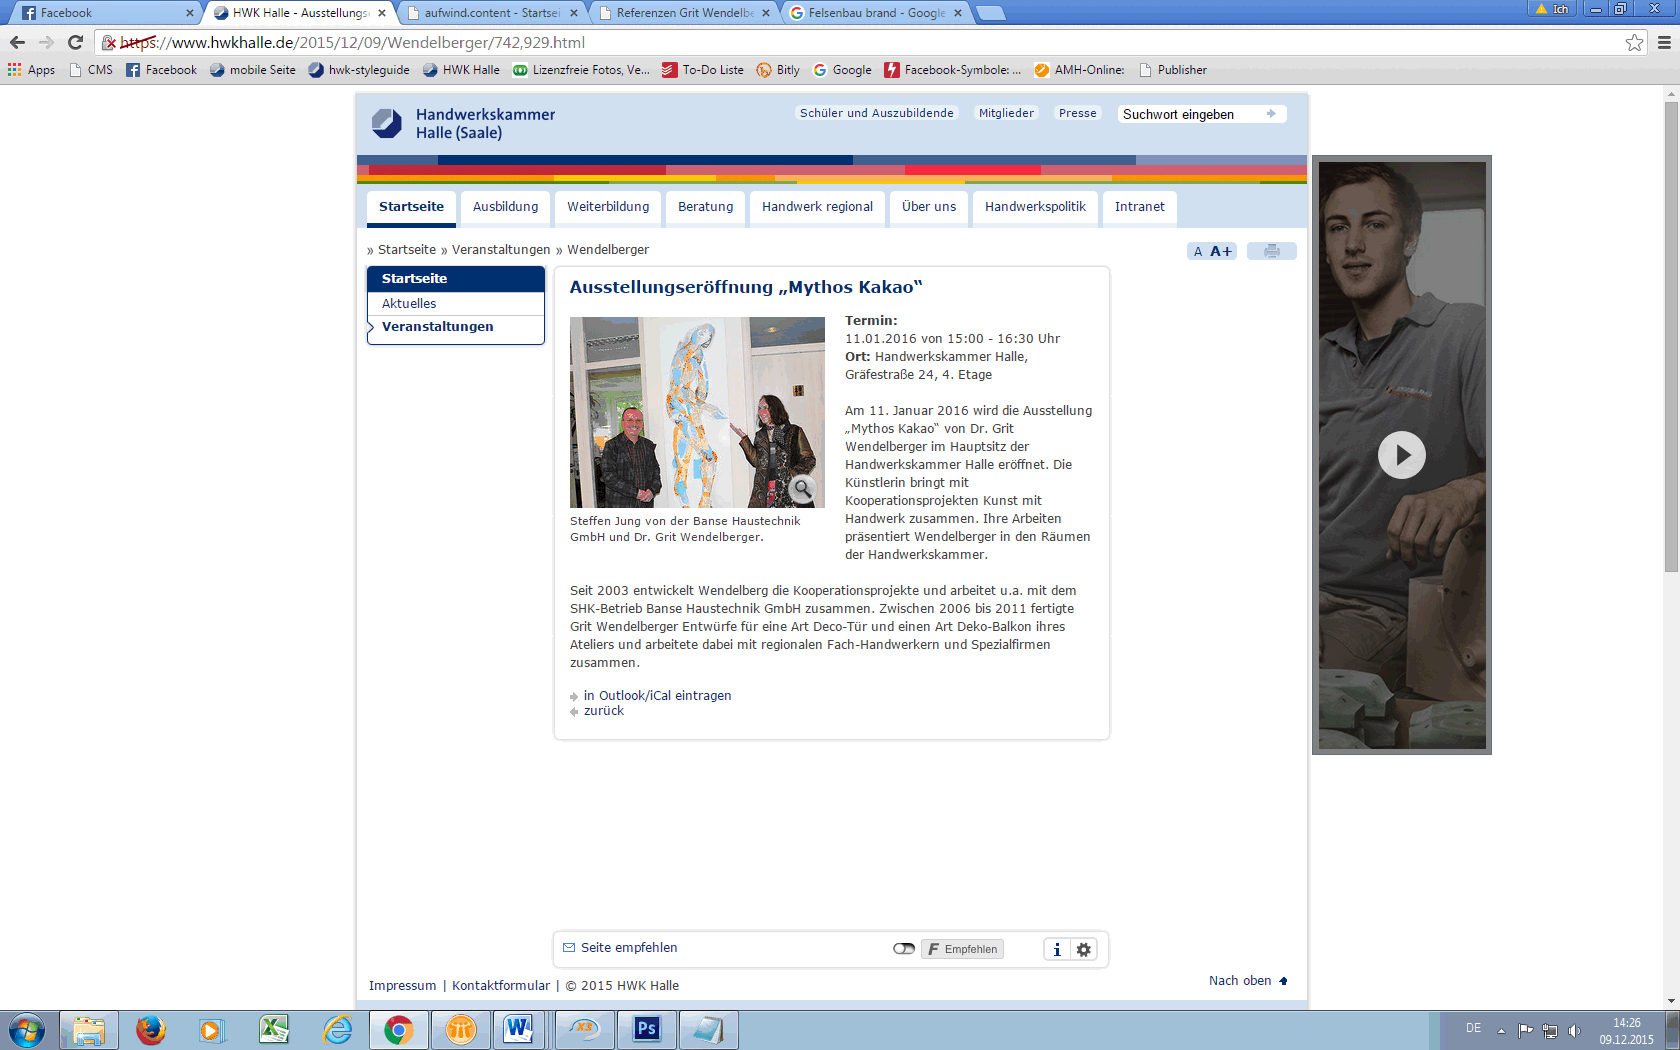Click the 'in Outlook/iCal eintragen' link
The image size is (1680, 1050).
pyautogui.click(x=657, y=696)
